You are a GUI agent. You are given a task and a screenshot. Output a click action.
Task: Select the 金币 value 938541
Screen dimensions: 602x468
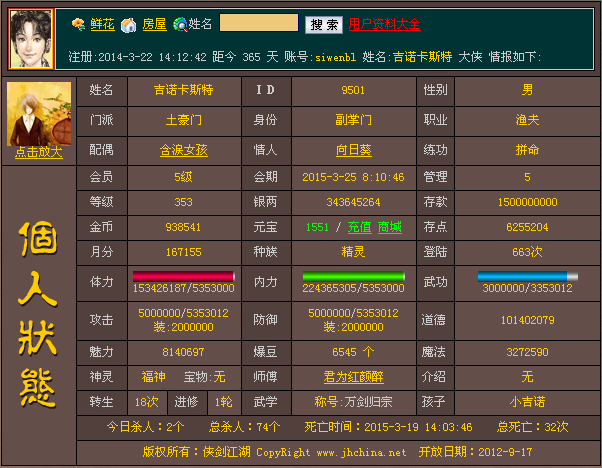pos(184,227)
